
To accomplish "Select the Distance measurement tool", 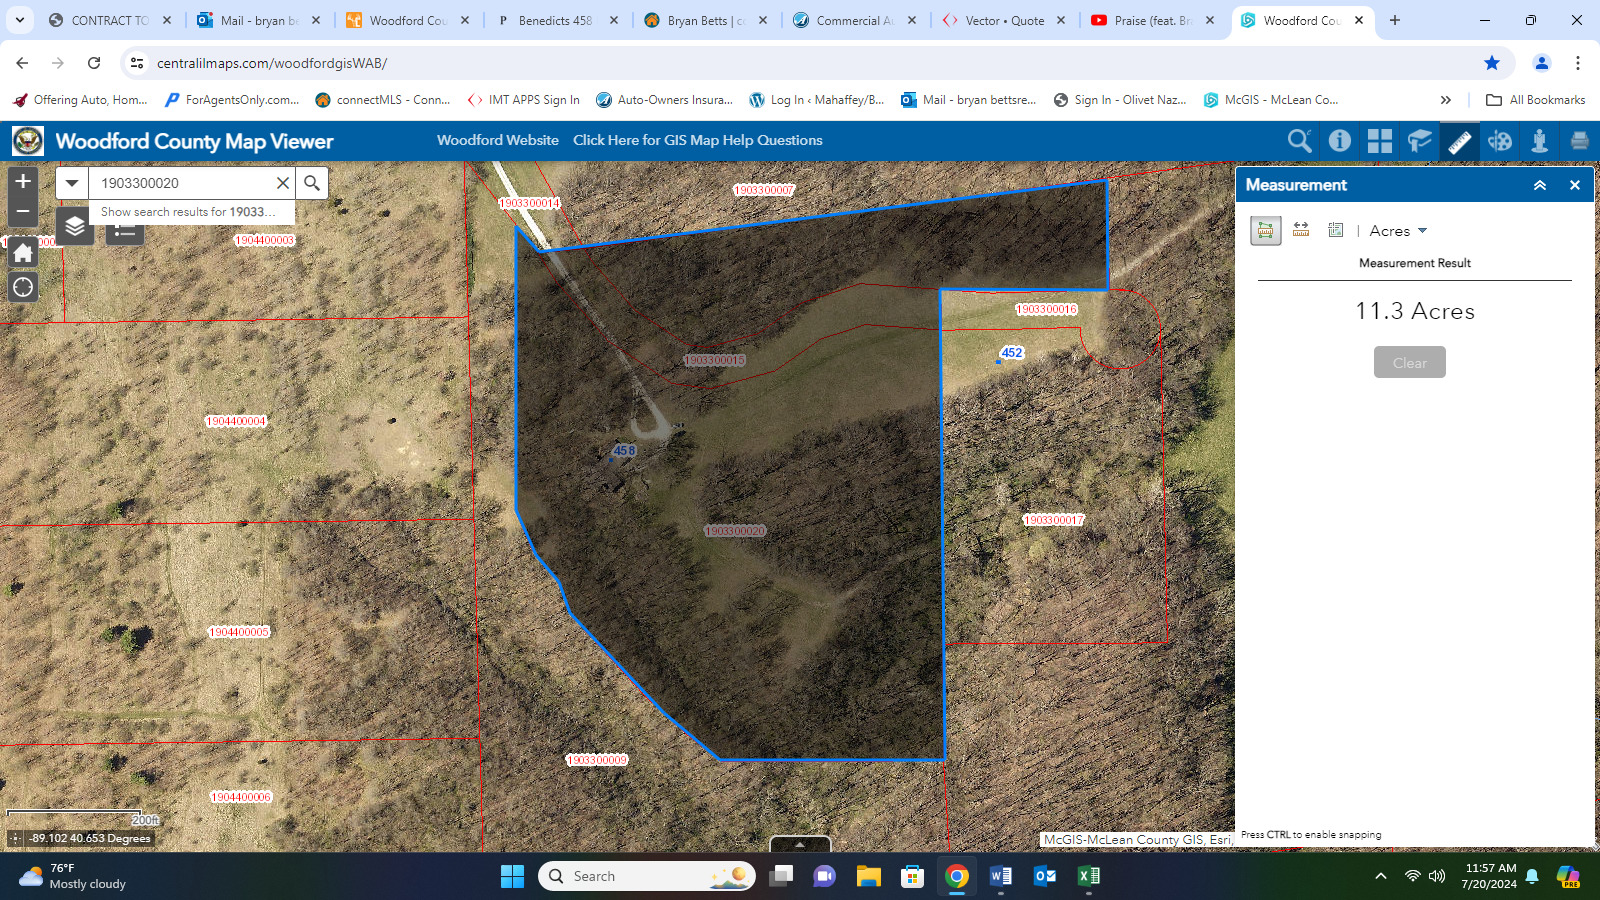I will tap(1301, 230).
